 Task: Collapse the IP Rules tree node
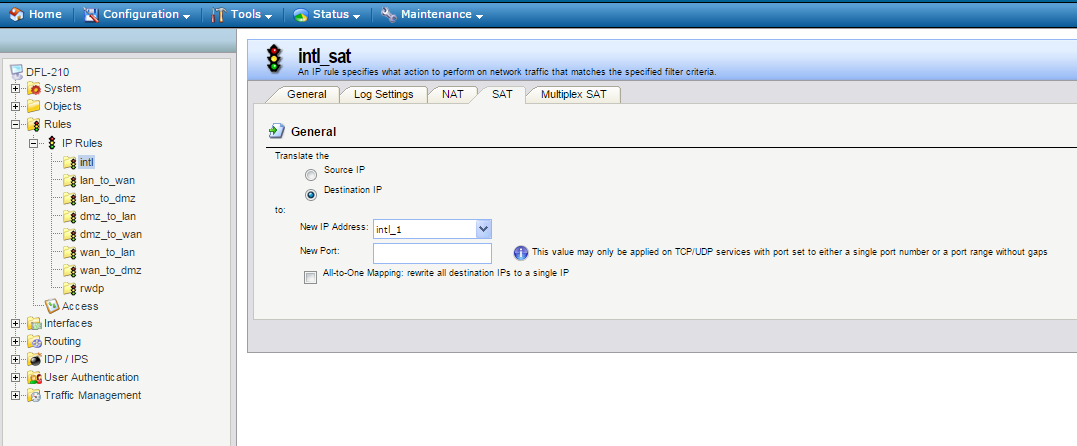pos(34,143)
